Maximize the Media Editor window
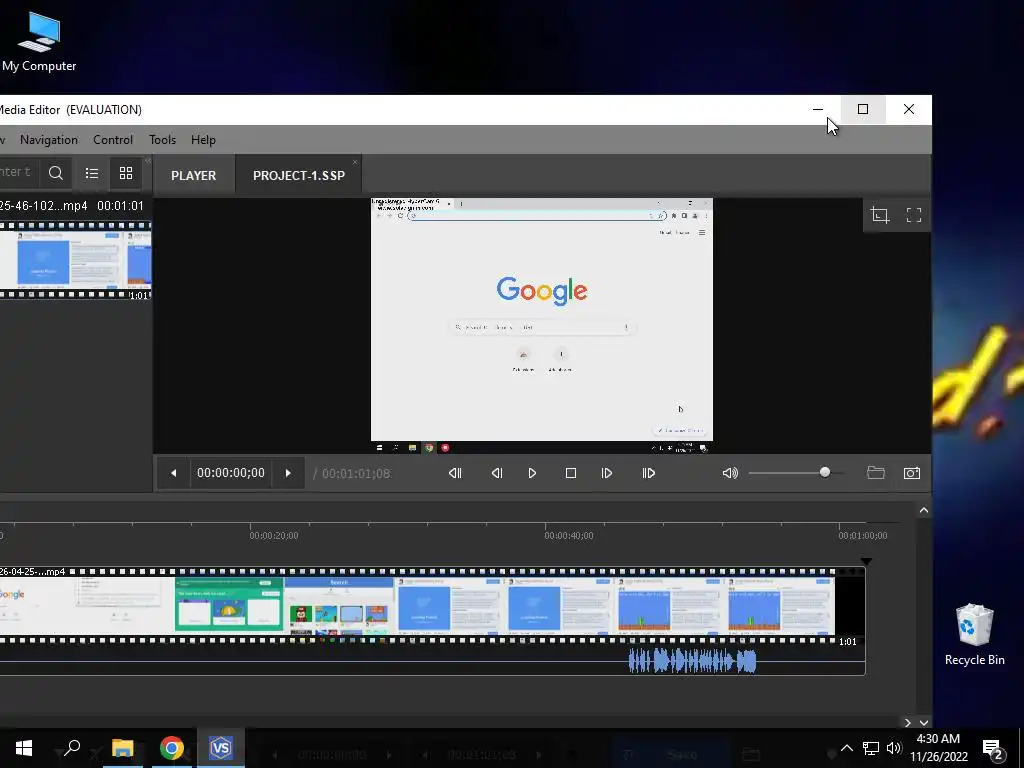Viewport: 1024px width, 768px height. [x=863, y=110]
